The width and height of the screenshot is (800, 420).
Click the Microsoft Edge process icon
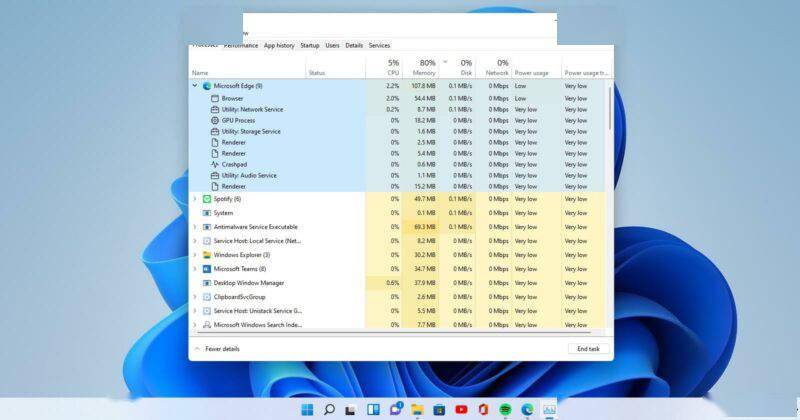point(206,87)
